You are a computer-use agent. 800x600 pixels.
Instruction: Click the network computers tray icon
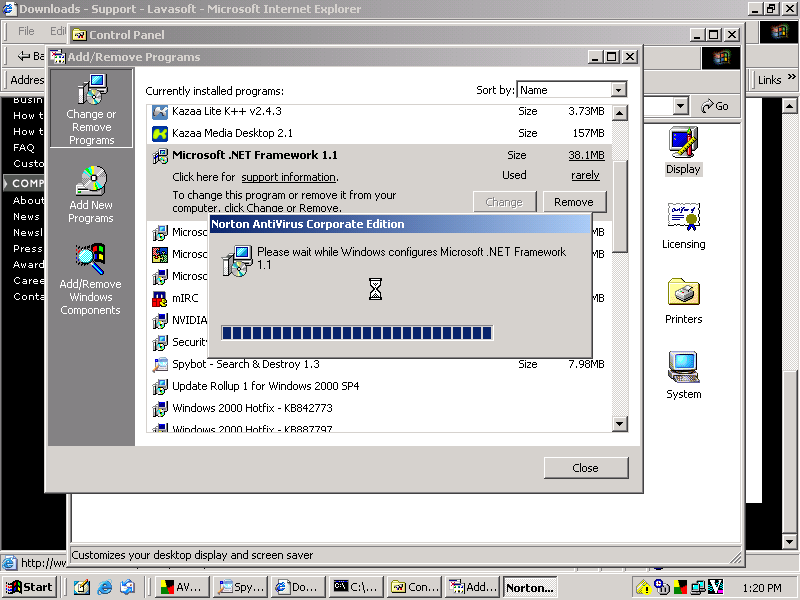click(x=698, y=588)
